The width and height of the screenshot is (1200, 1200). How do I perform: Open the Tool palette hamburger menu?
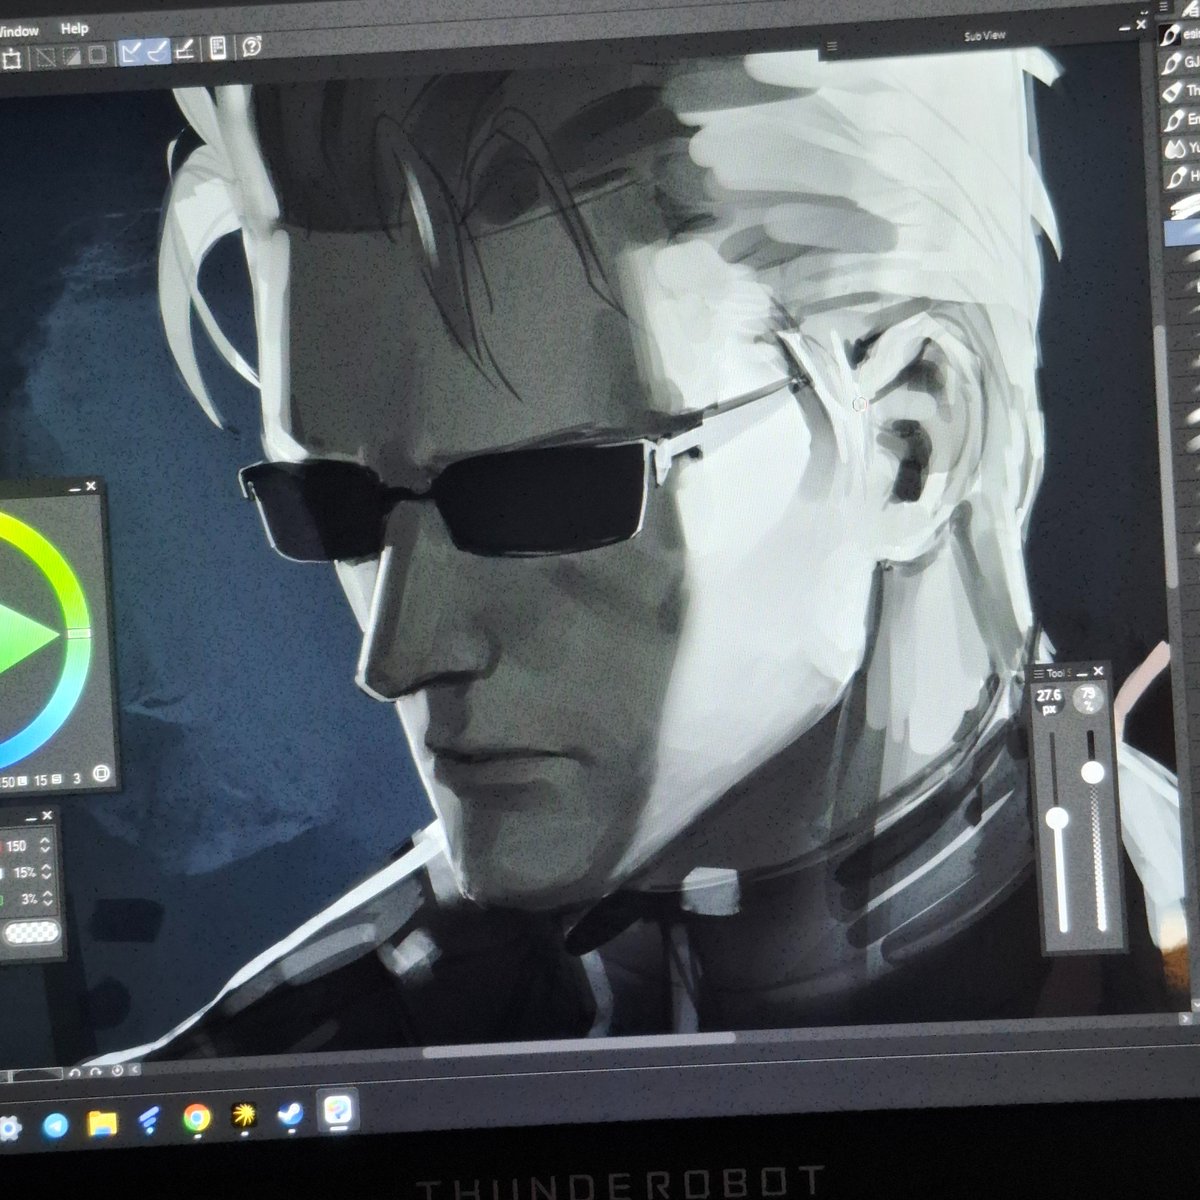pos(1039,673)
